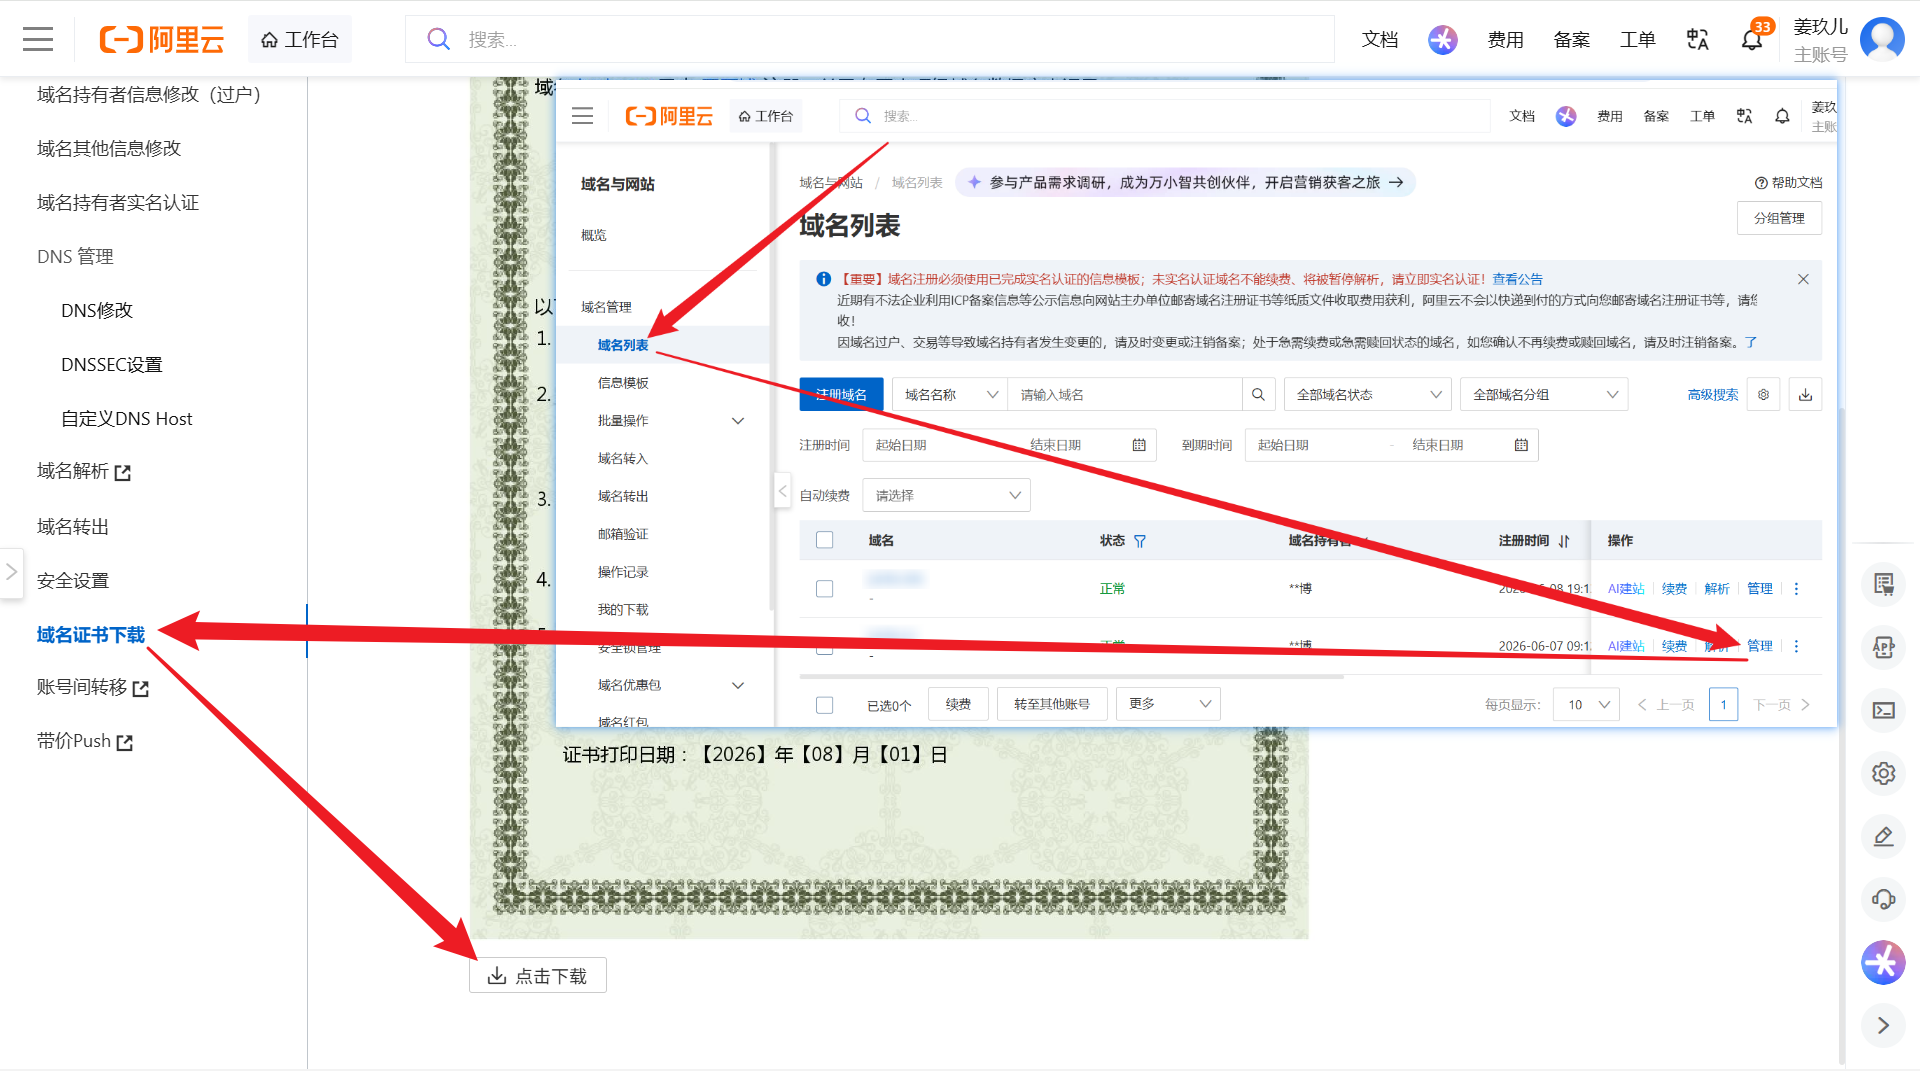In the embedded screenshot, open the 全部域名状态 dropdown
The image size is (1920, 1071).
click(x=1368, y=395)
